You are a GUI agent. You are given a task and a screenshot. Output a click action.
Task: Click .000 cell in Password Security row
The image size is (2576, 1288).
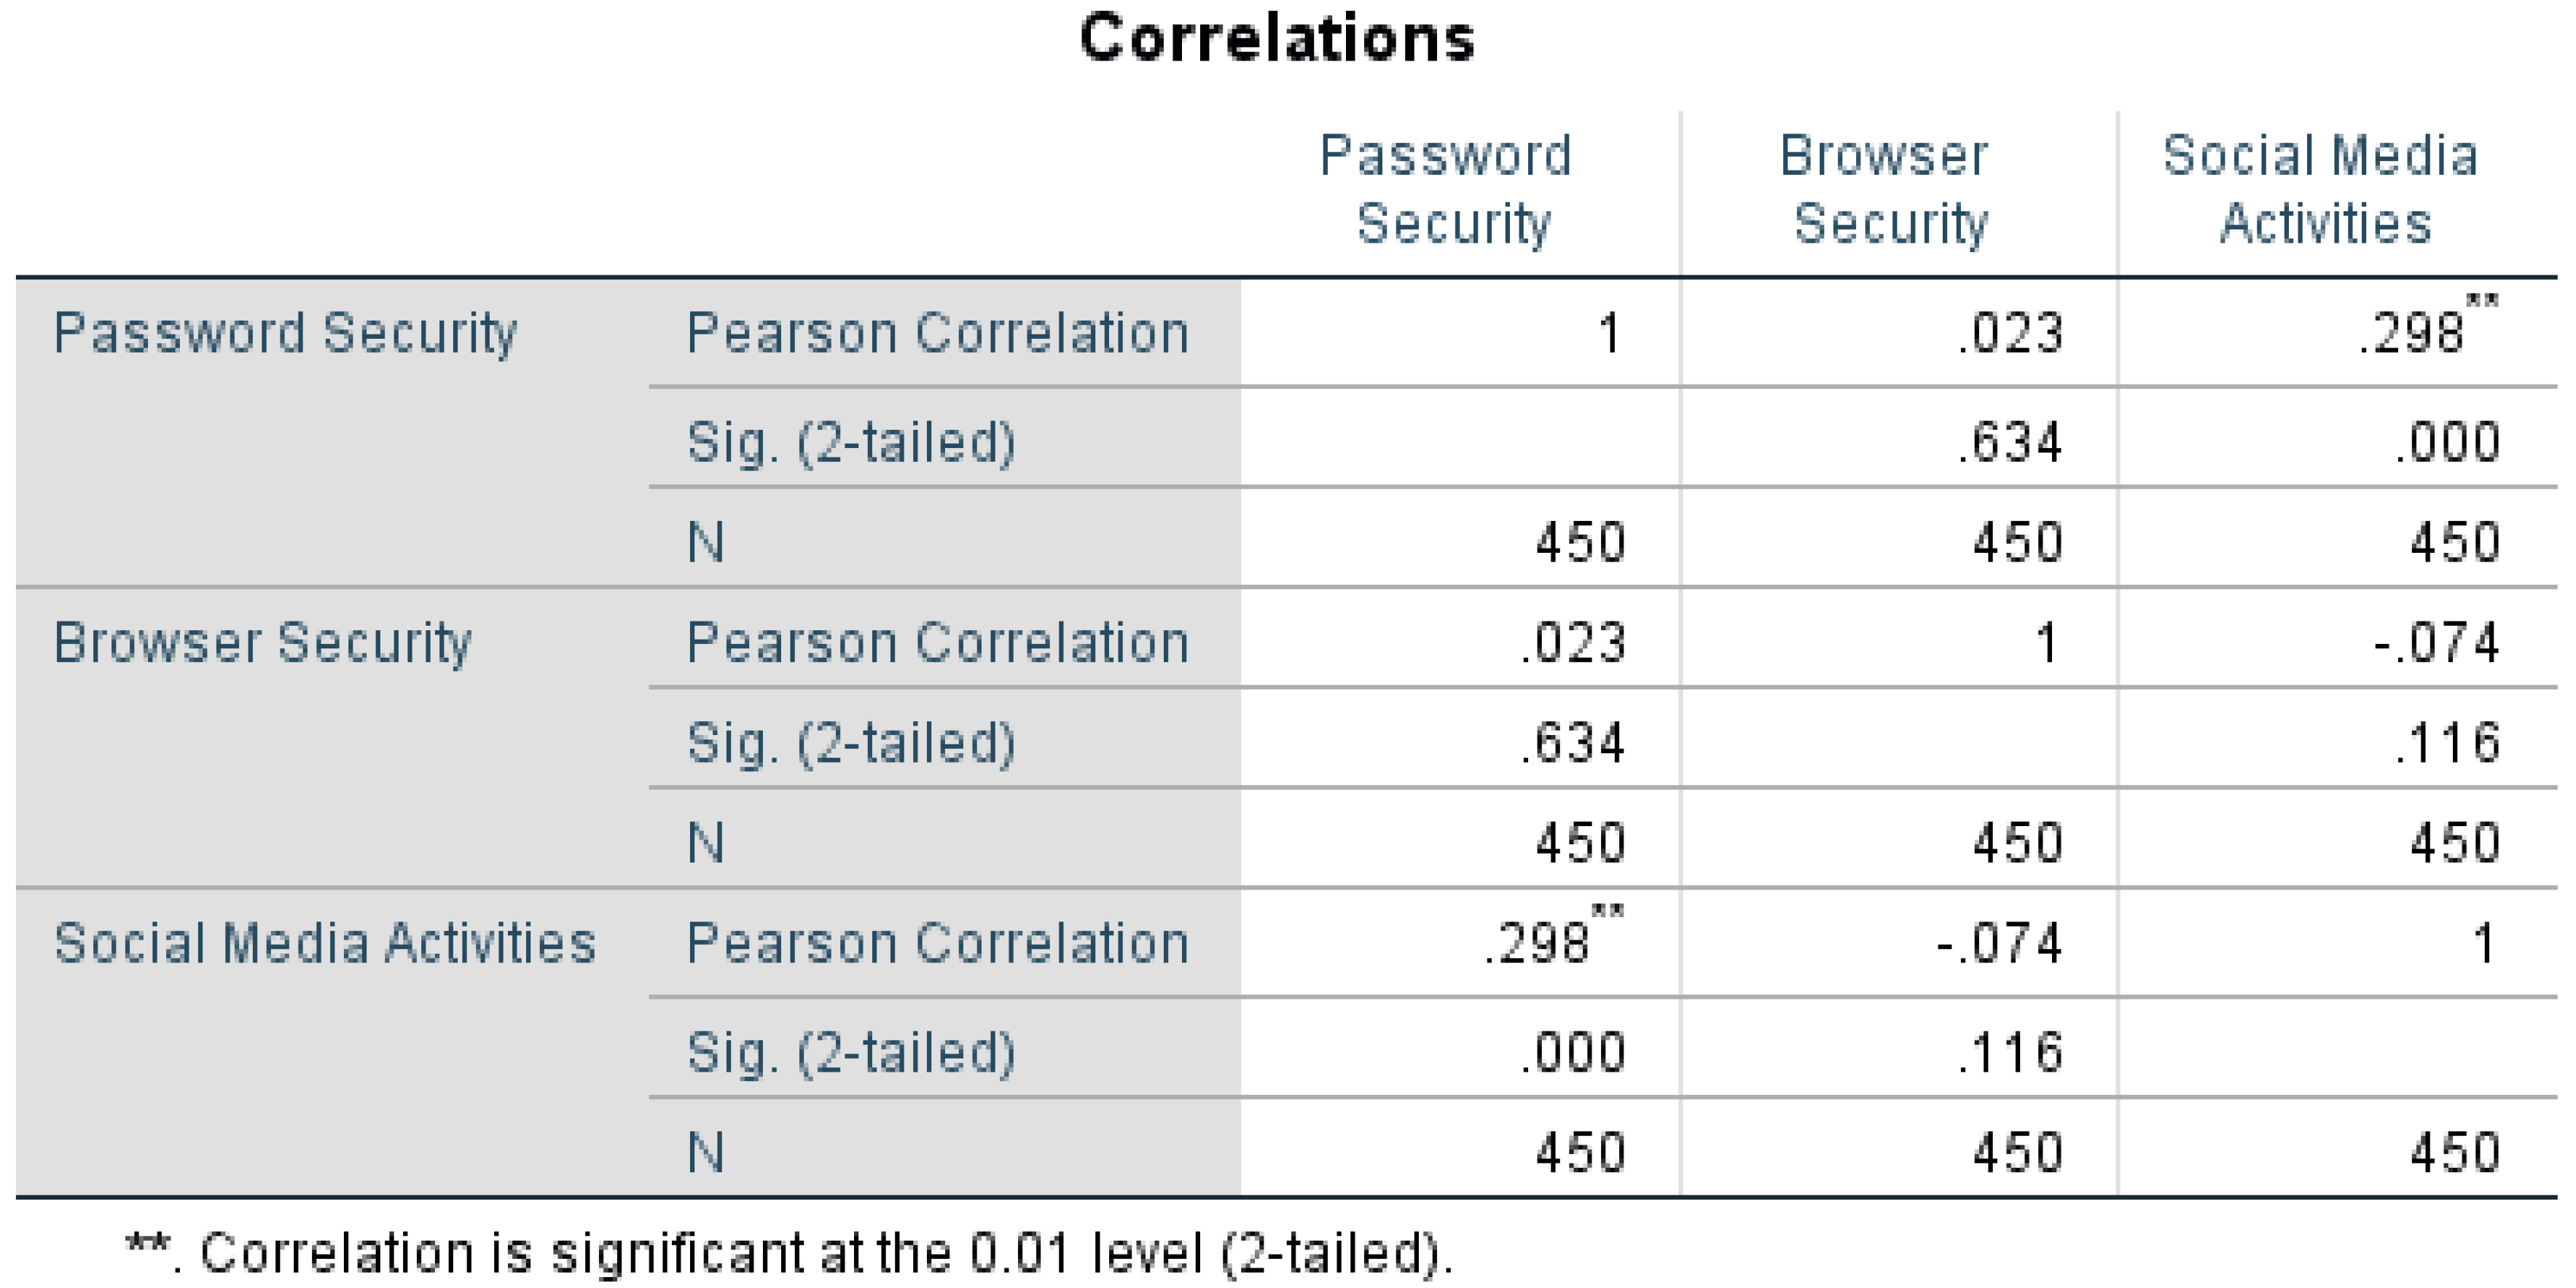pos(2447,442)
